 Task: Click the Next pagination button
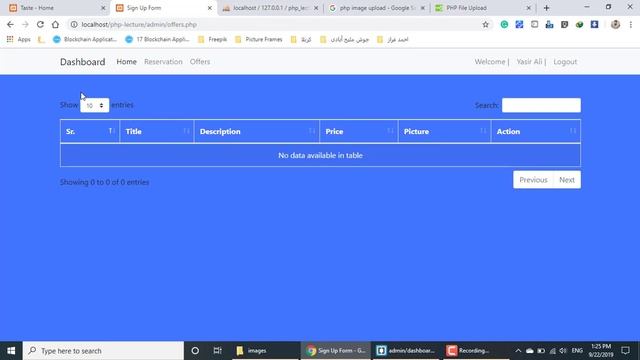coord(567,180)
